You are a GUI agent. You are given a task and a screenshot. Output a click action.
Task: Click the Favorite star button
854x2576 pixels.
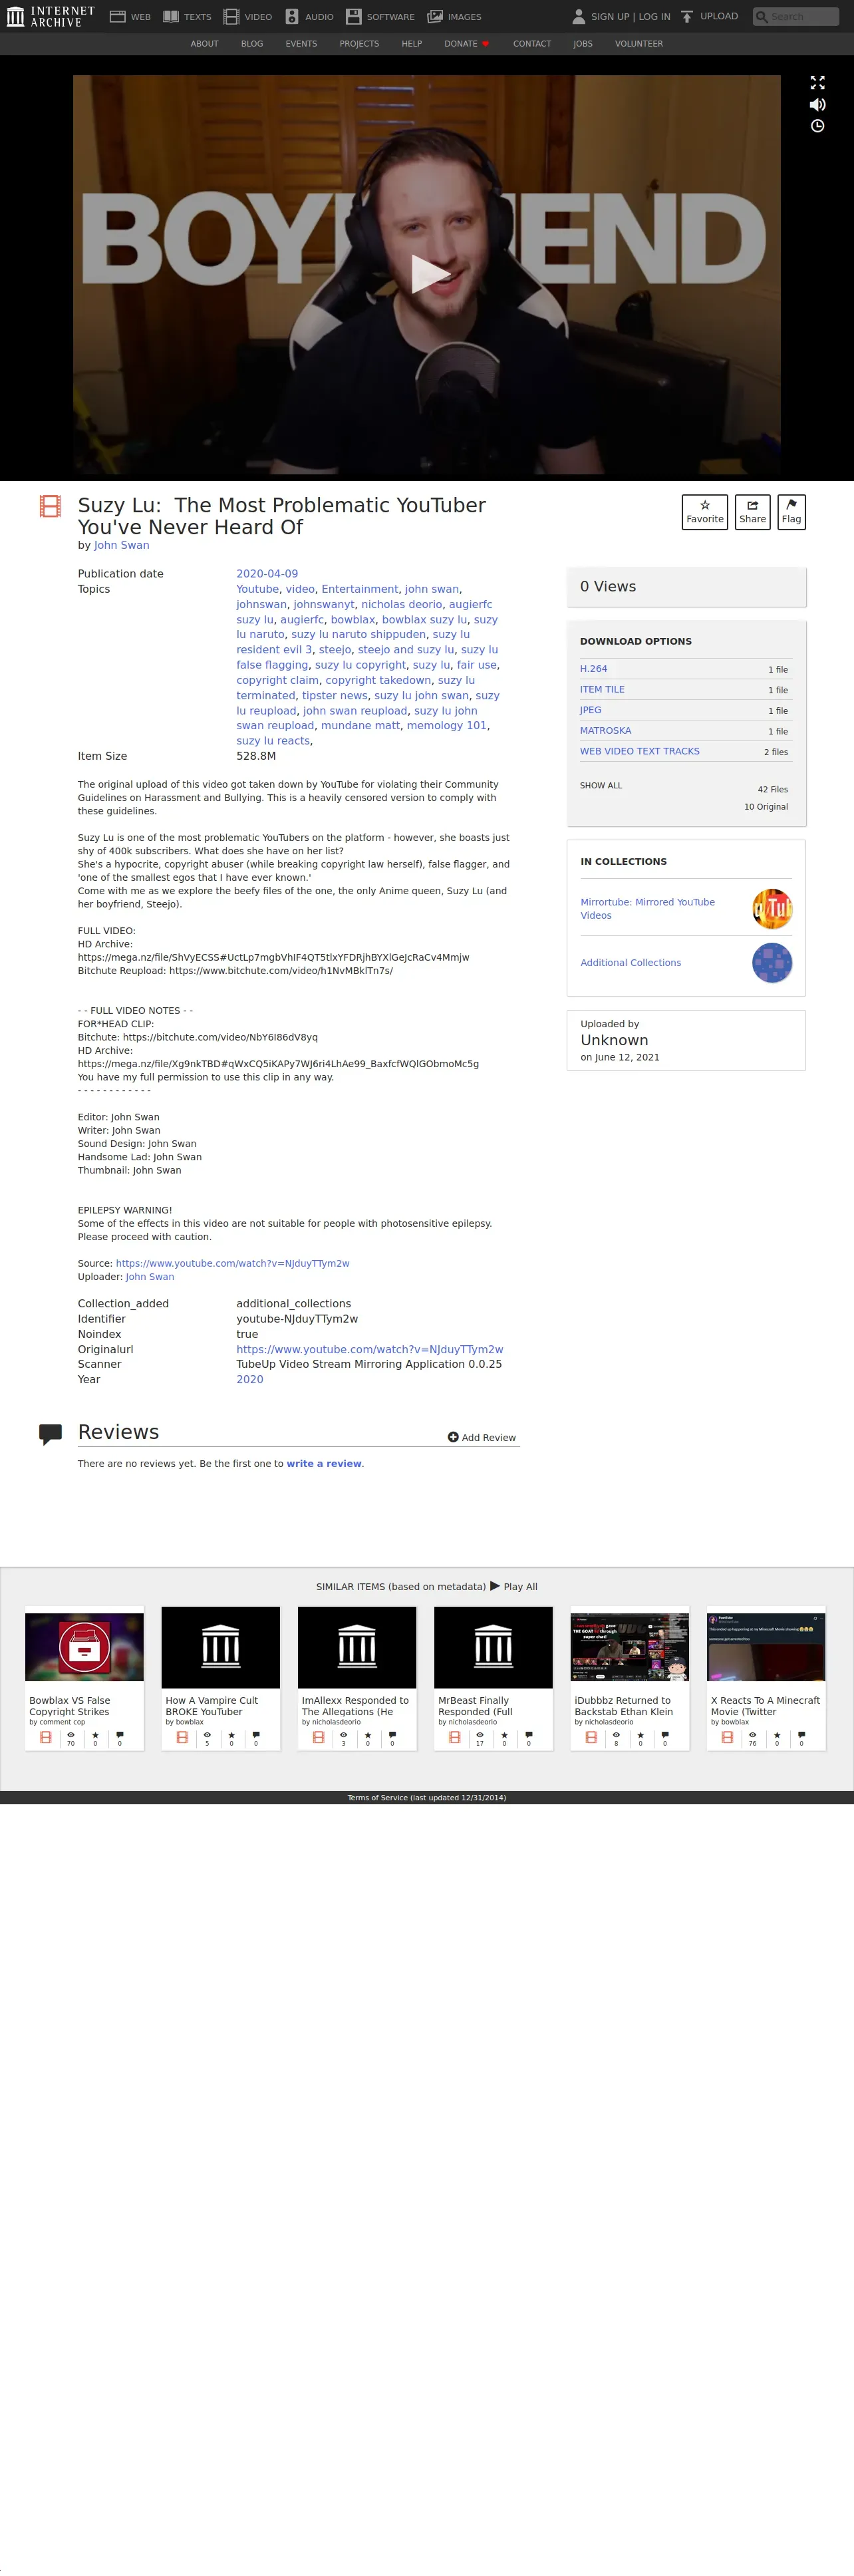click(705, 512)
